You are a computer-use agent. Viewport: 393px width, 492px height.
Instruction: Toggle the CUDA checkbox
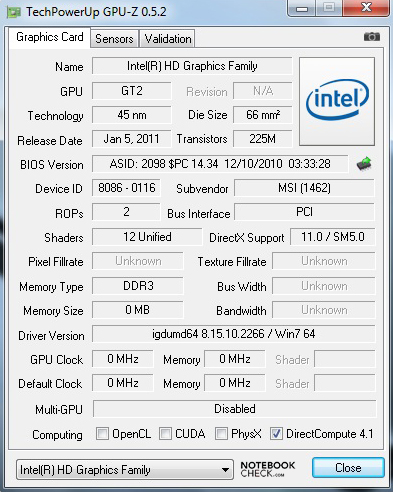coord(165,434)
